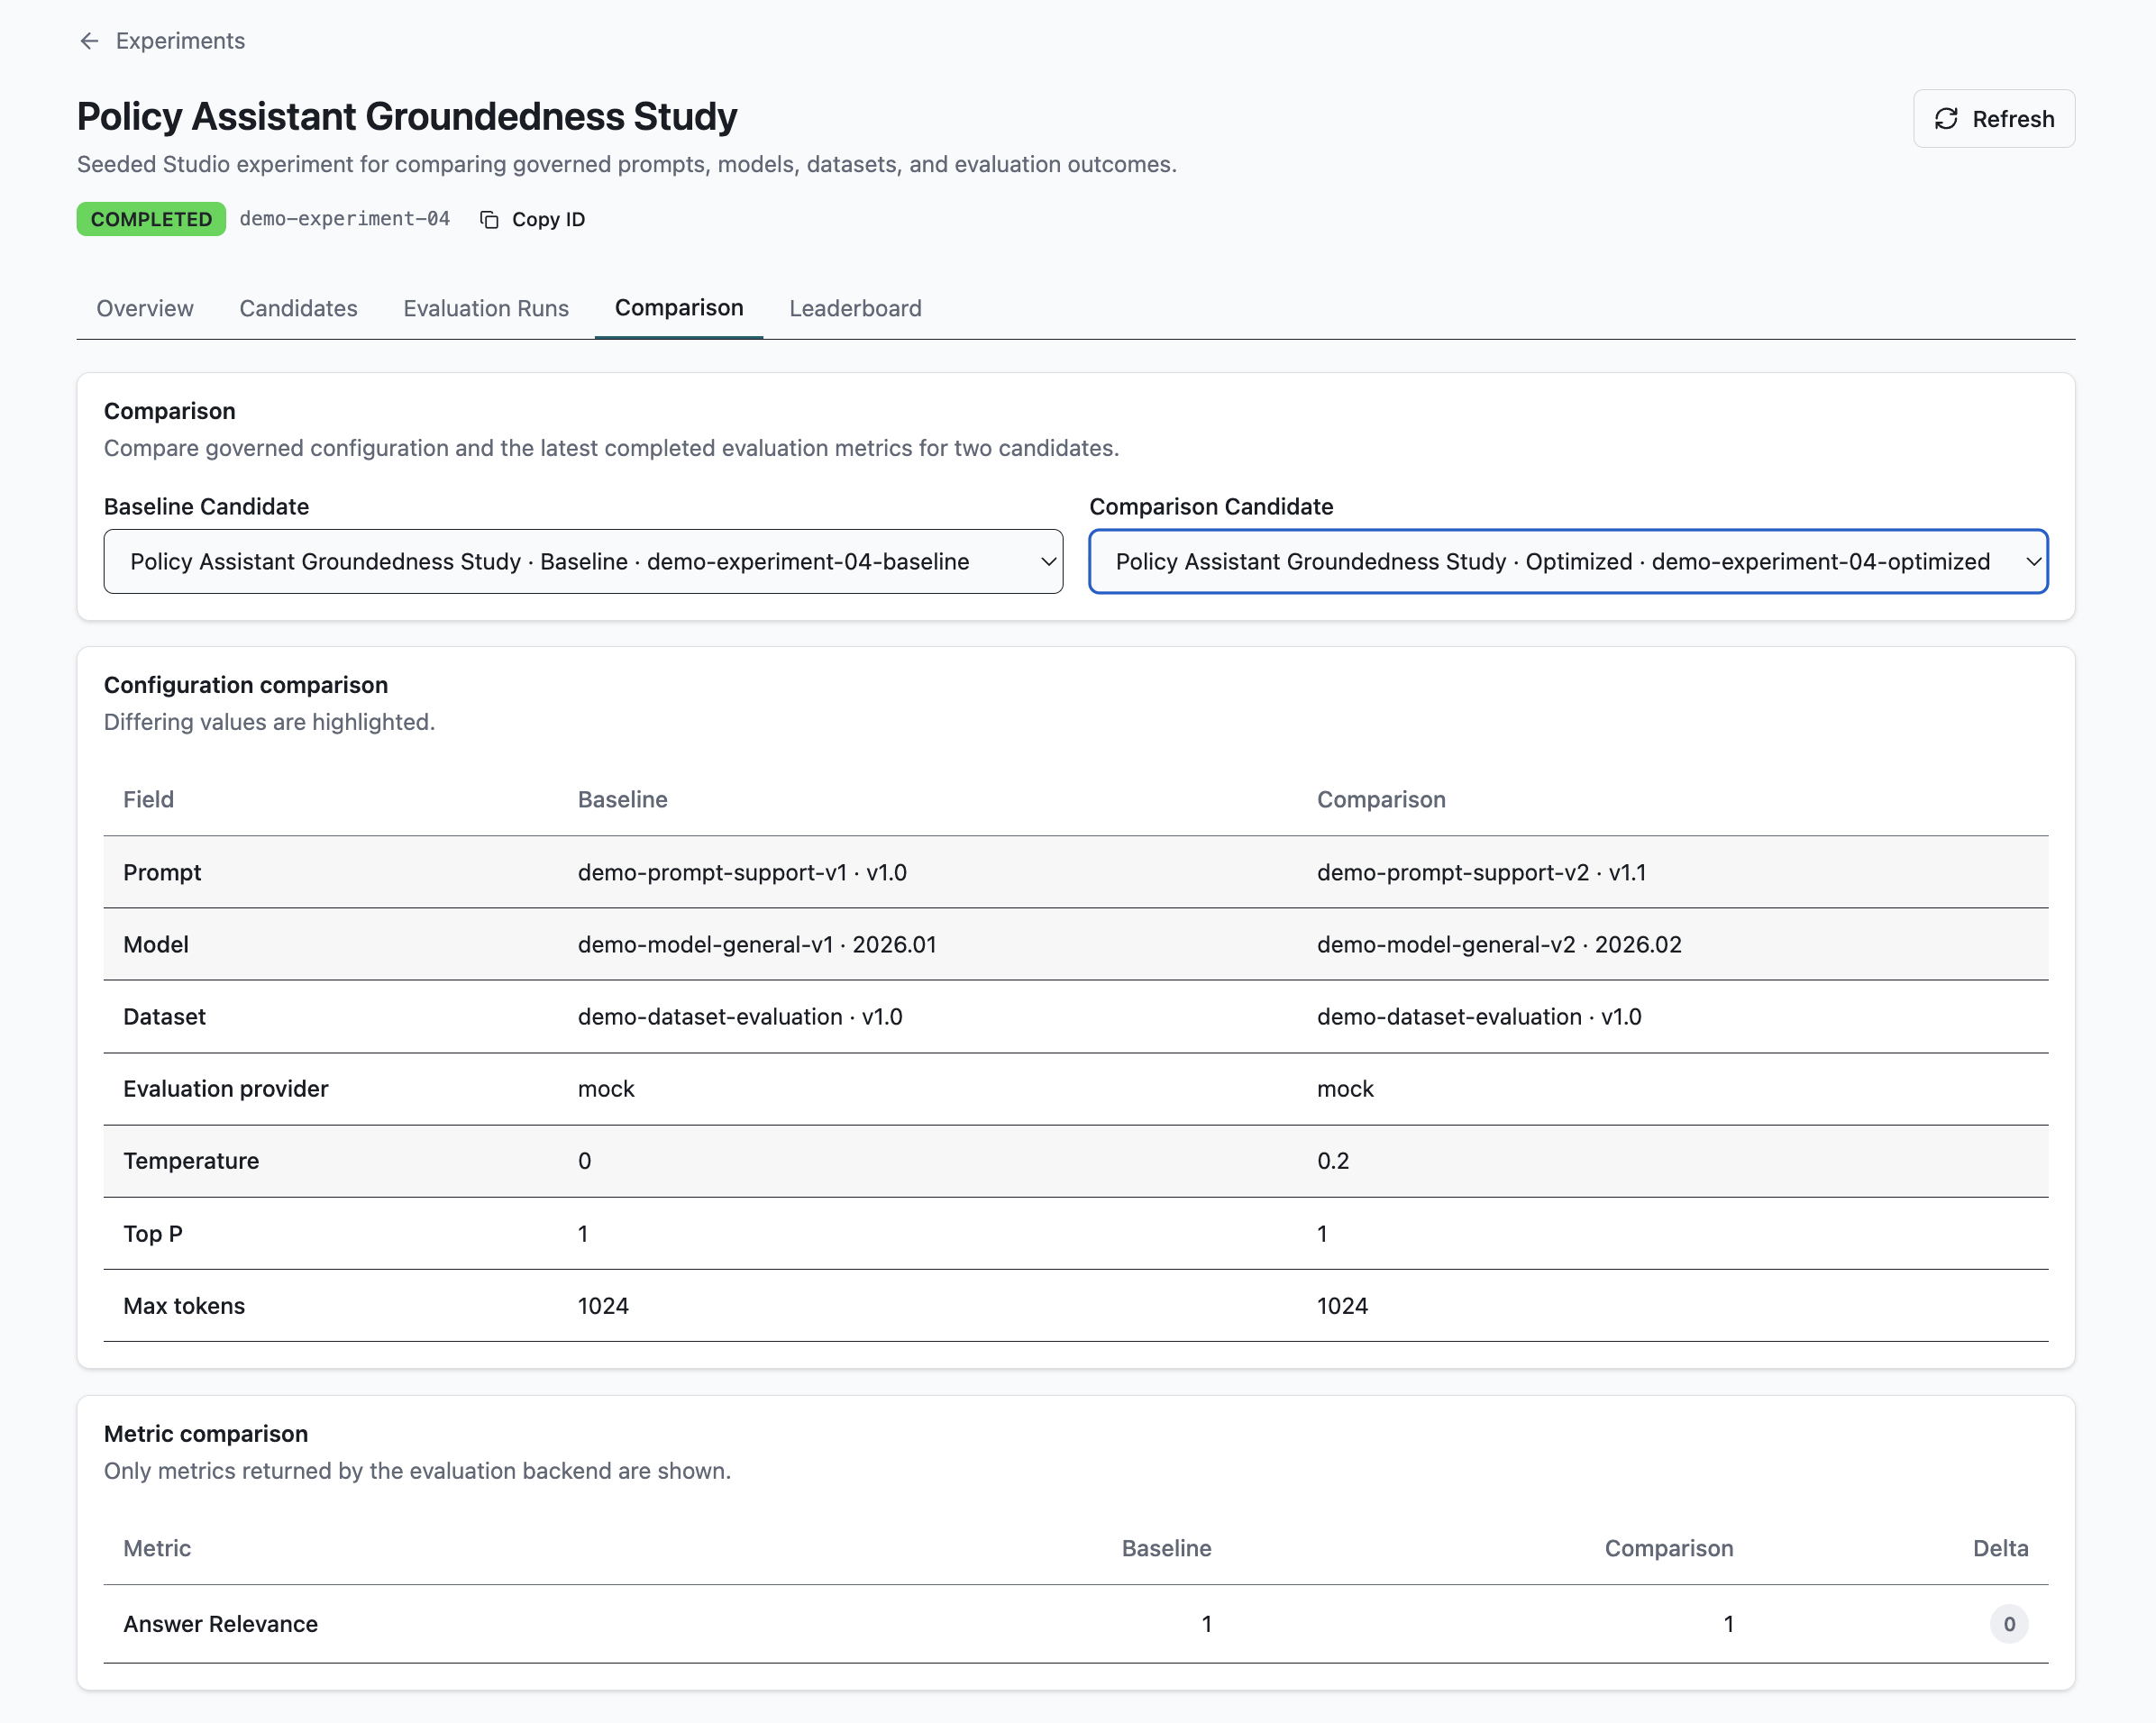Image resolution: width=2156 pixels, height=1723 pixels.
Task: Click the Dataset field row label
Action: point(164,1017)
